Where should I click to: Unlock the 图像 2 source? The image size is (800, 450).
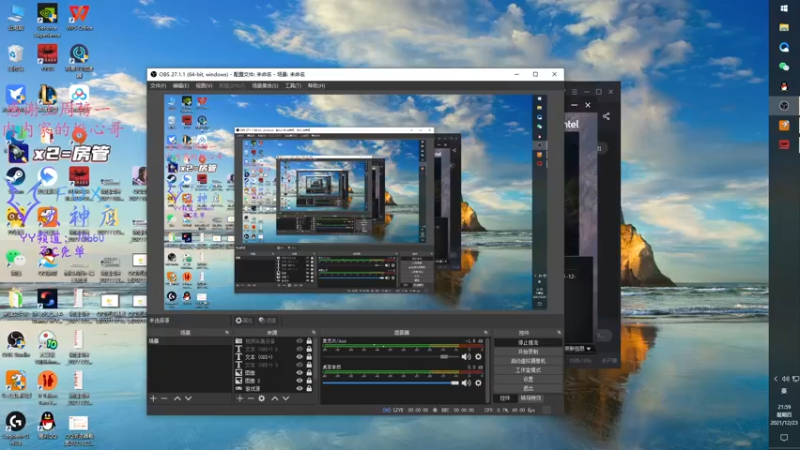[x=309, y=381]
